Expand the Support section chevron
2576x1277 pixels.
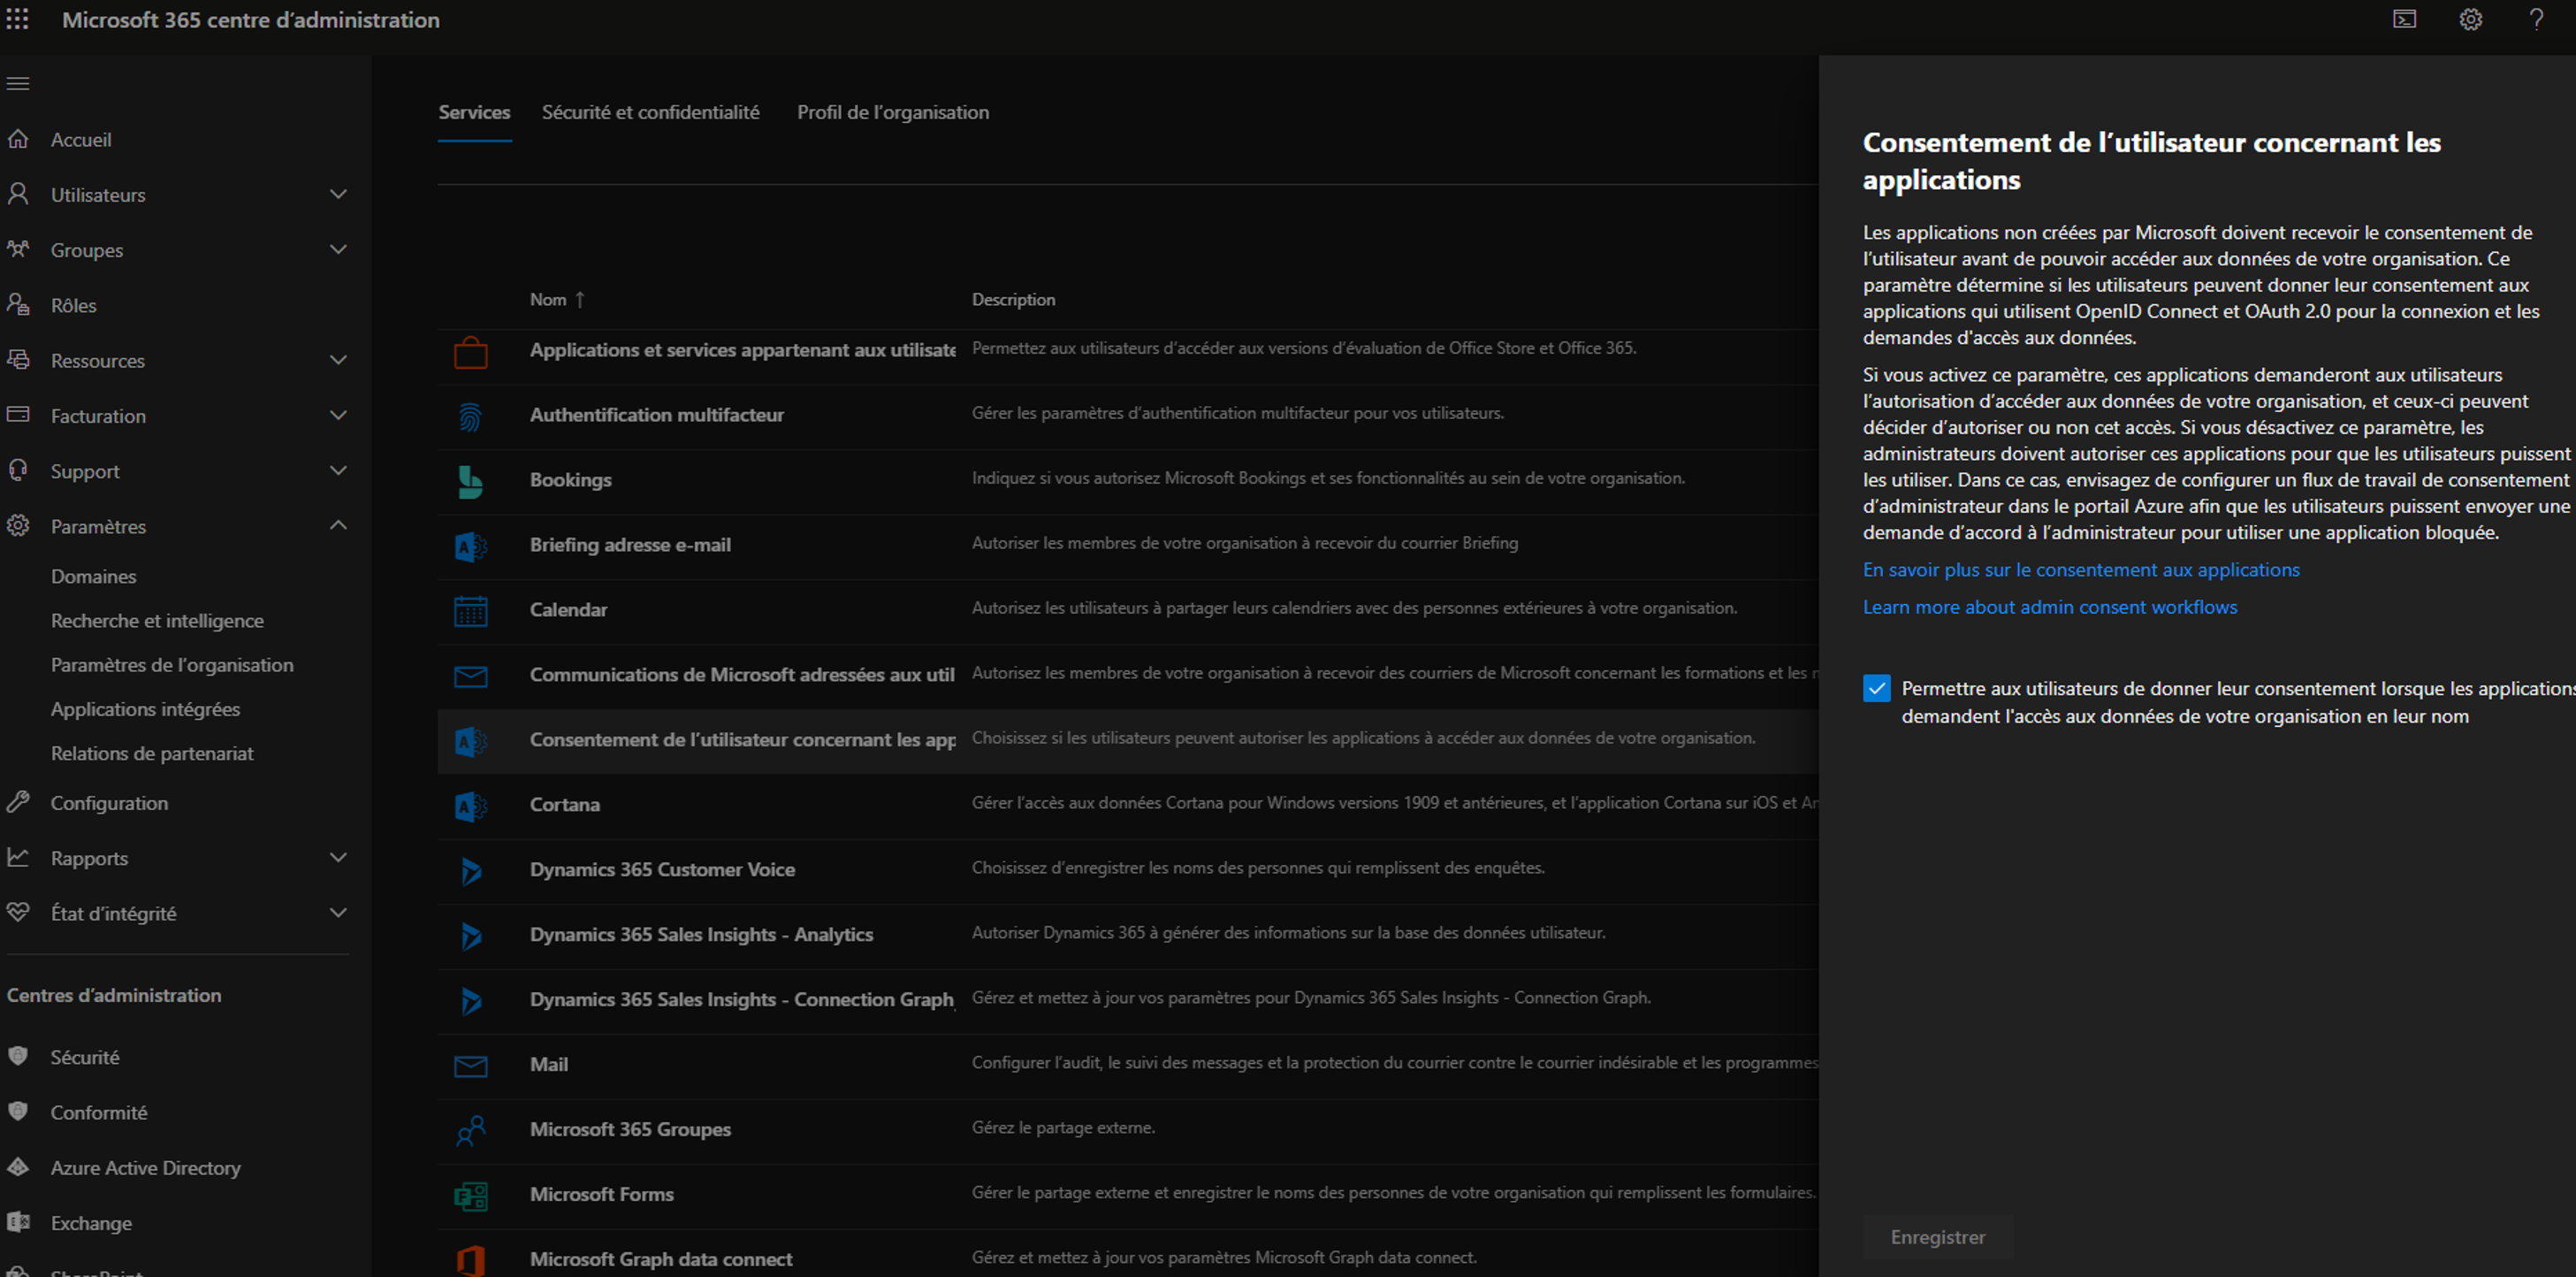click(339, 470)
